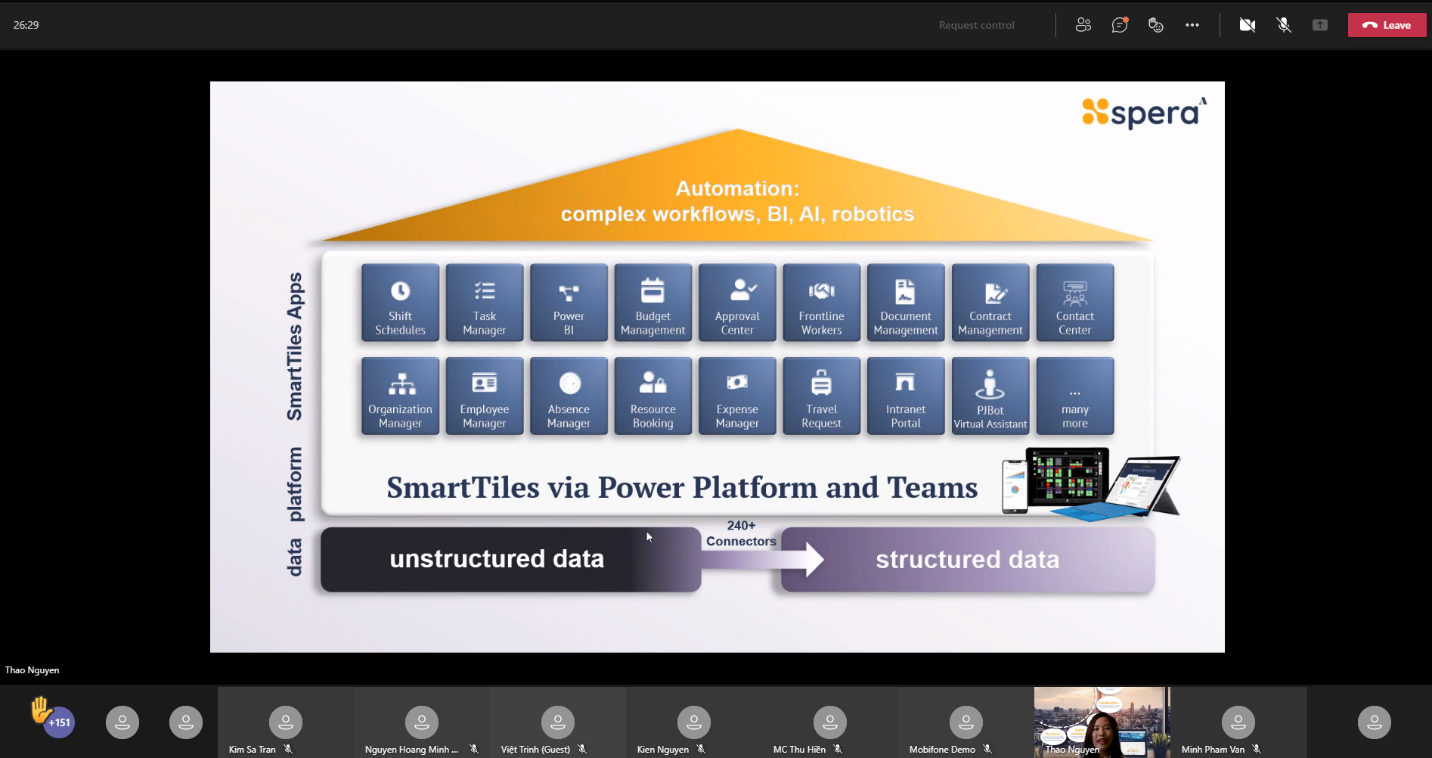Open the +151 overflow participants bubble

[x=59, y=722]
